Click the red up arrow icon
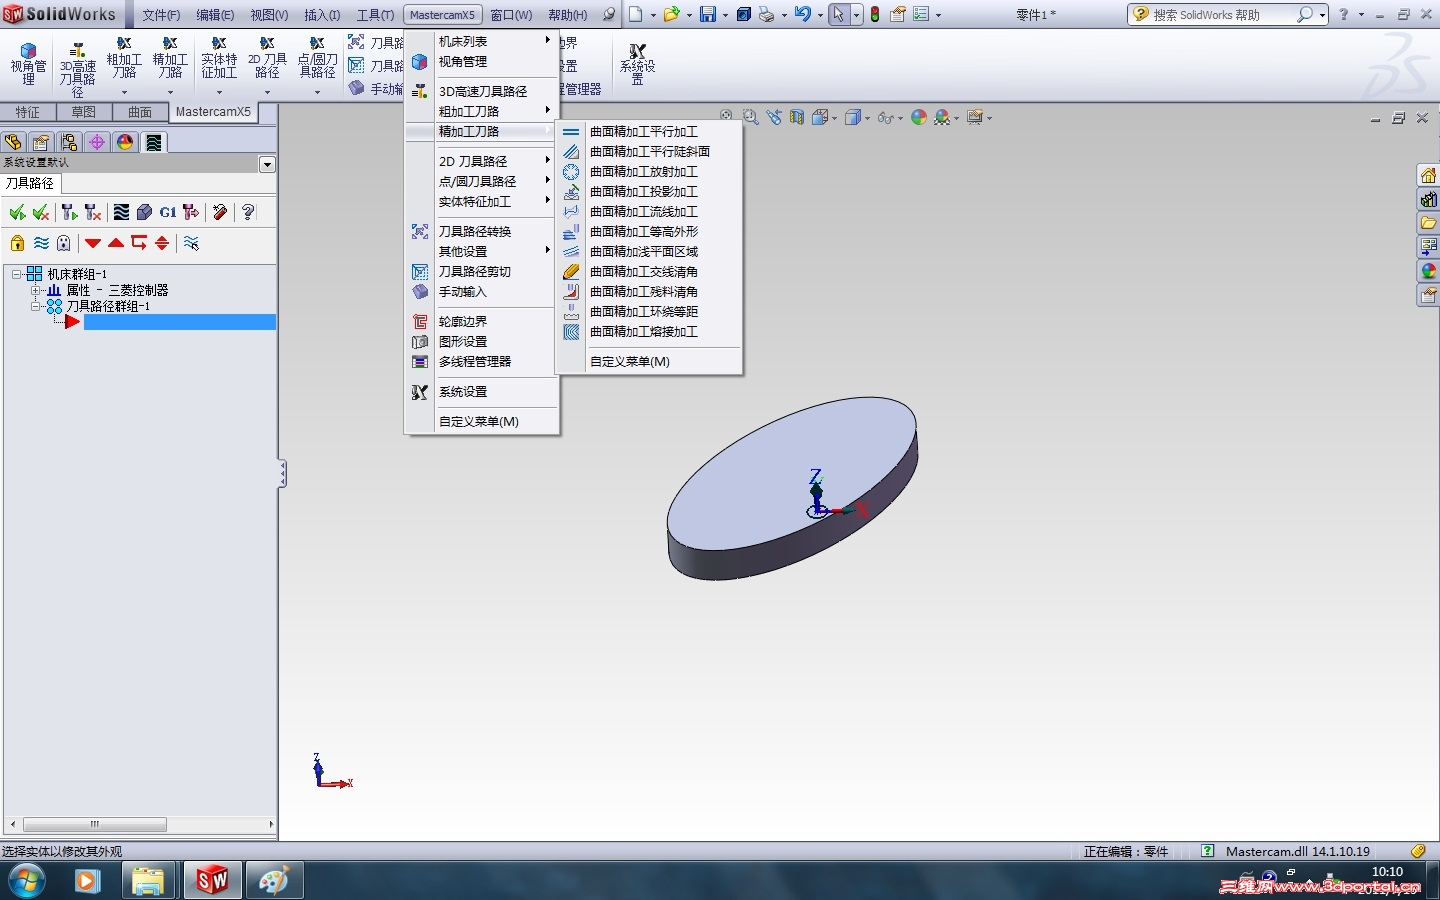 pyautogui.click(x=116, y=243)
